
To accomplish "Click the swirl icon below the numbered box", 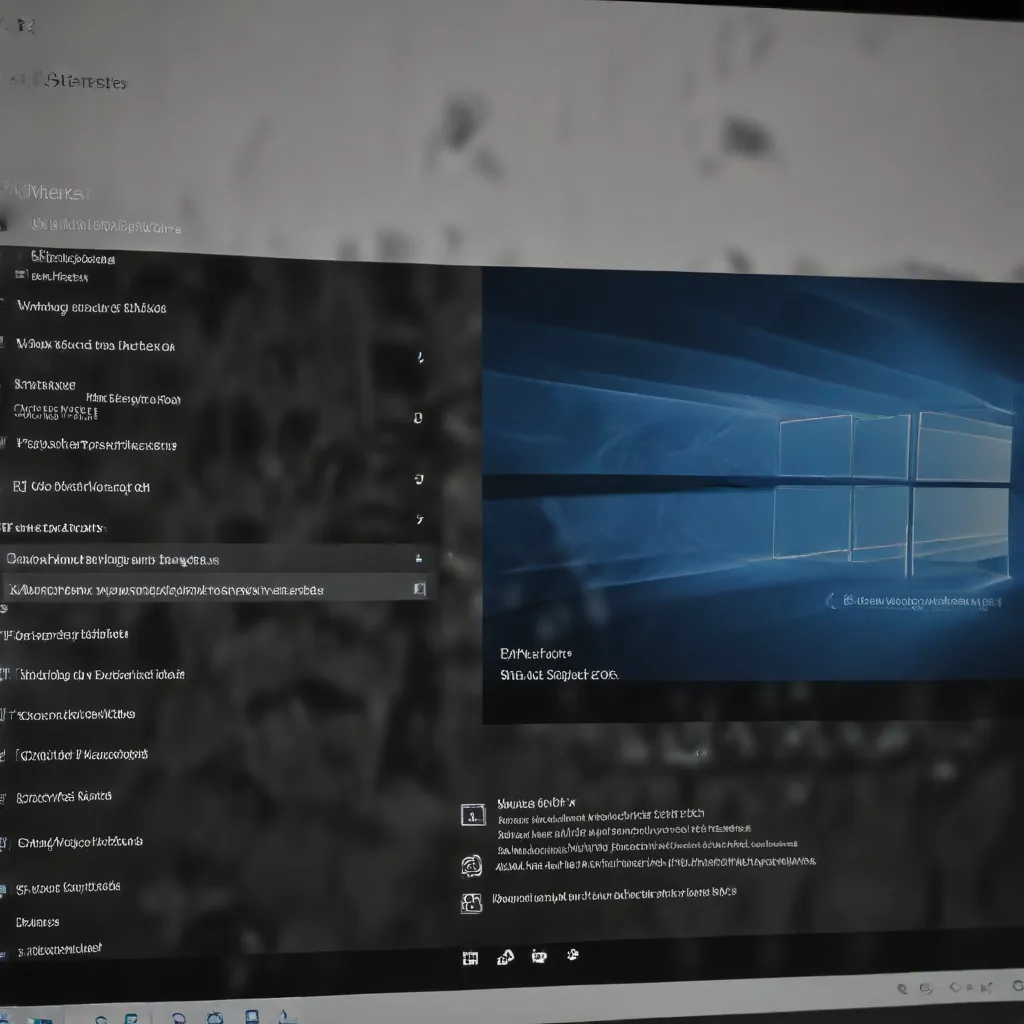I will click(x=472, y=866).
